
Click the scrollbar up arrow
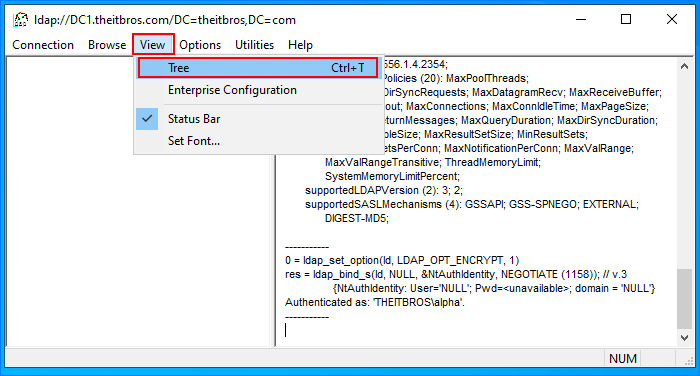pyautogui.click(x=684, y=67)
